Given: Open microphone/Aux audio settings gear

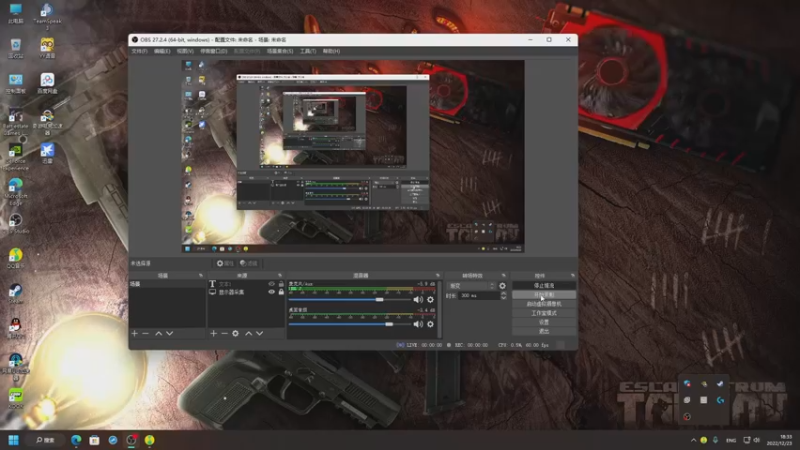Looking at the screenshot, I should (x=431, y=299).
